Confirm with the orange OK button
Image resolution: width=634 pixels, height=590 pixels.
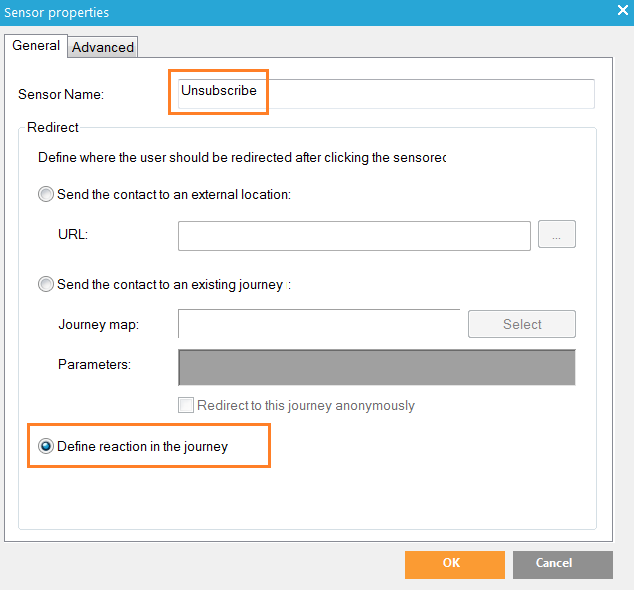[454, 564]
